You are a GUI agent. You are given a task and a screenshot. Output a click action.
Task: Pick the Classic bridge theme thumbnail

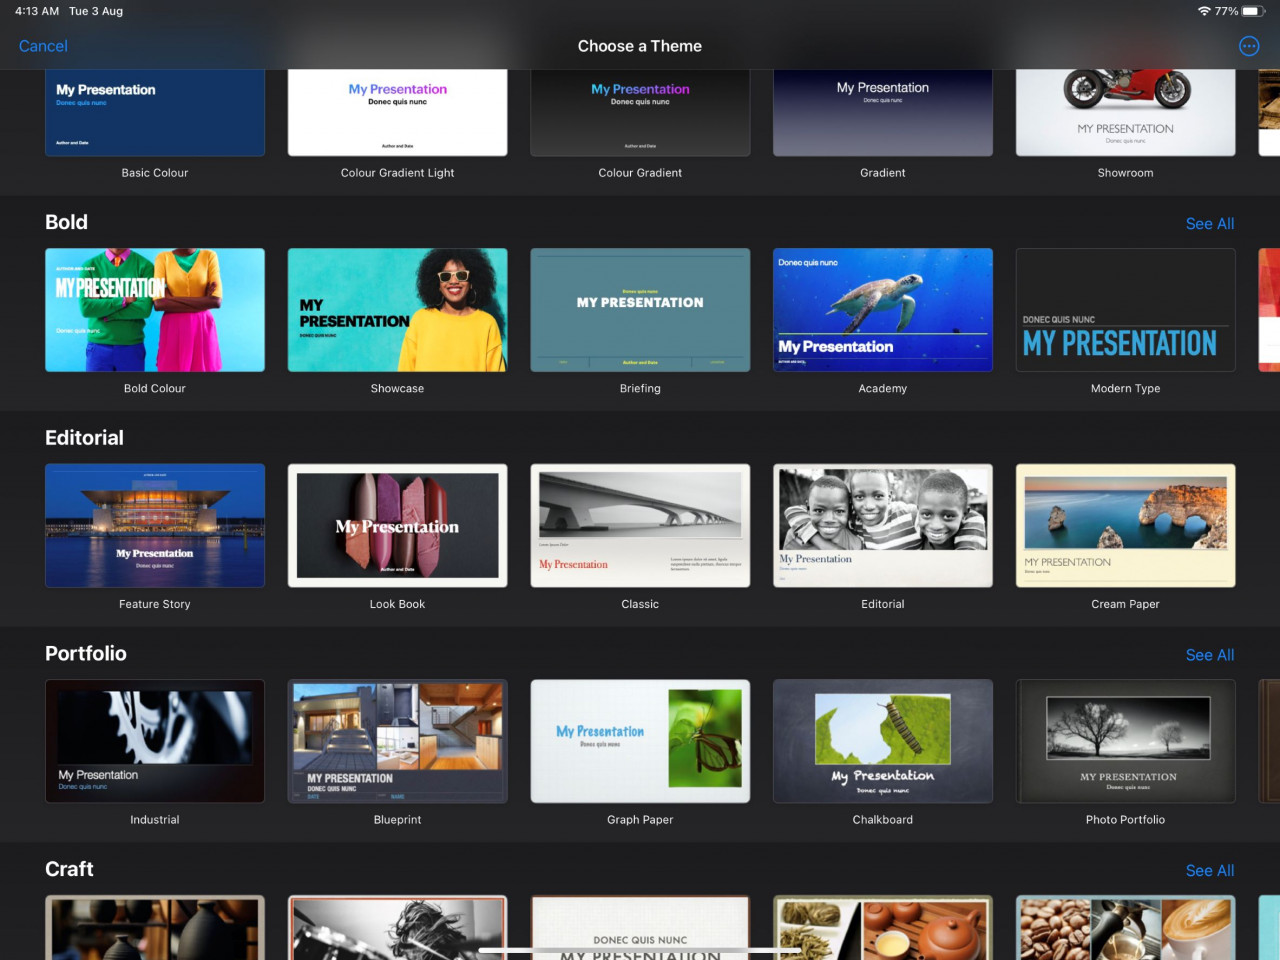click(640, 525)
